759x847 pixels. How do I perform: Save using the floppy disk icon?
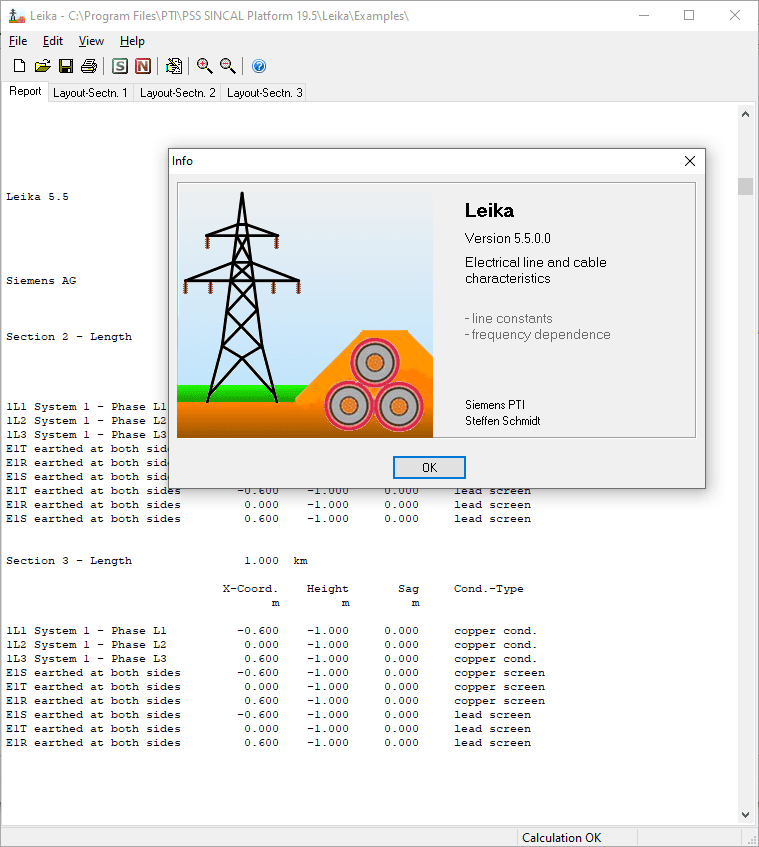coord(65,66)
